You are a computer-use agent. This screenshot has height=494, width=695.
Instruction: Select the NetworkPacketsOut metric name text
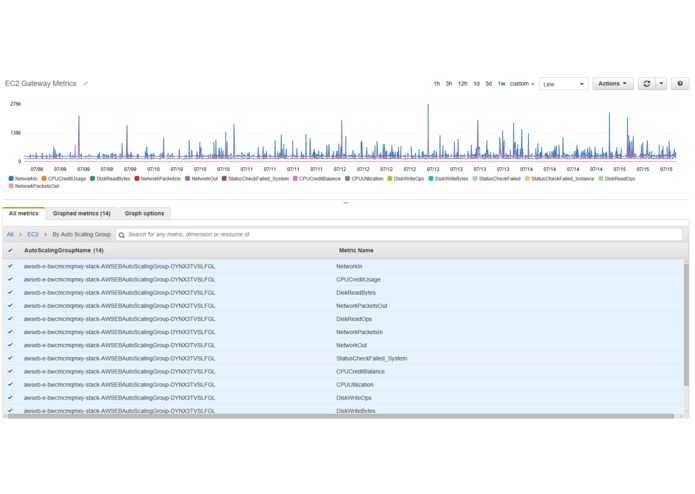[x=362, y=306]
